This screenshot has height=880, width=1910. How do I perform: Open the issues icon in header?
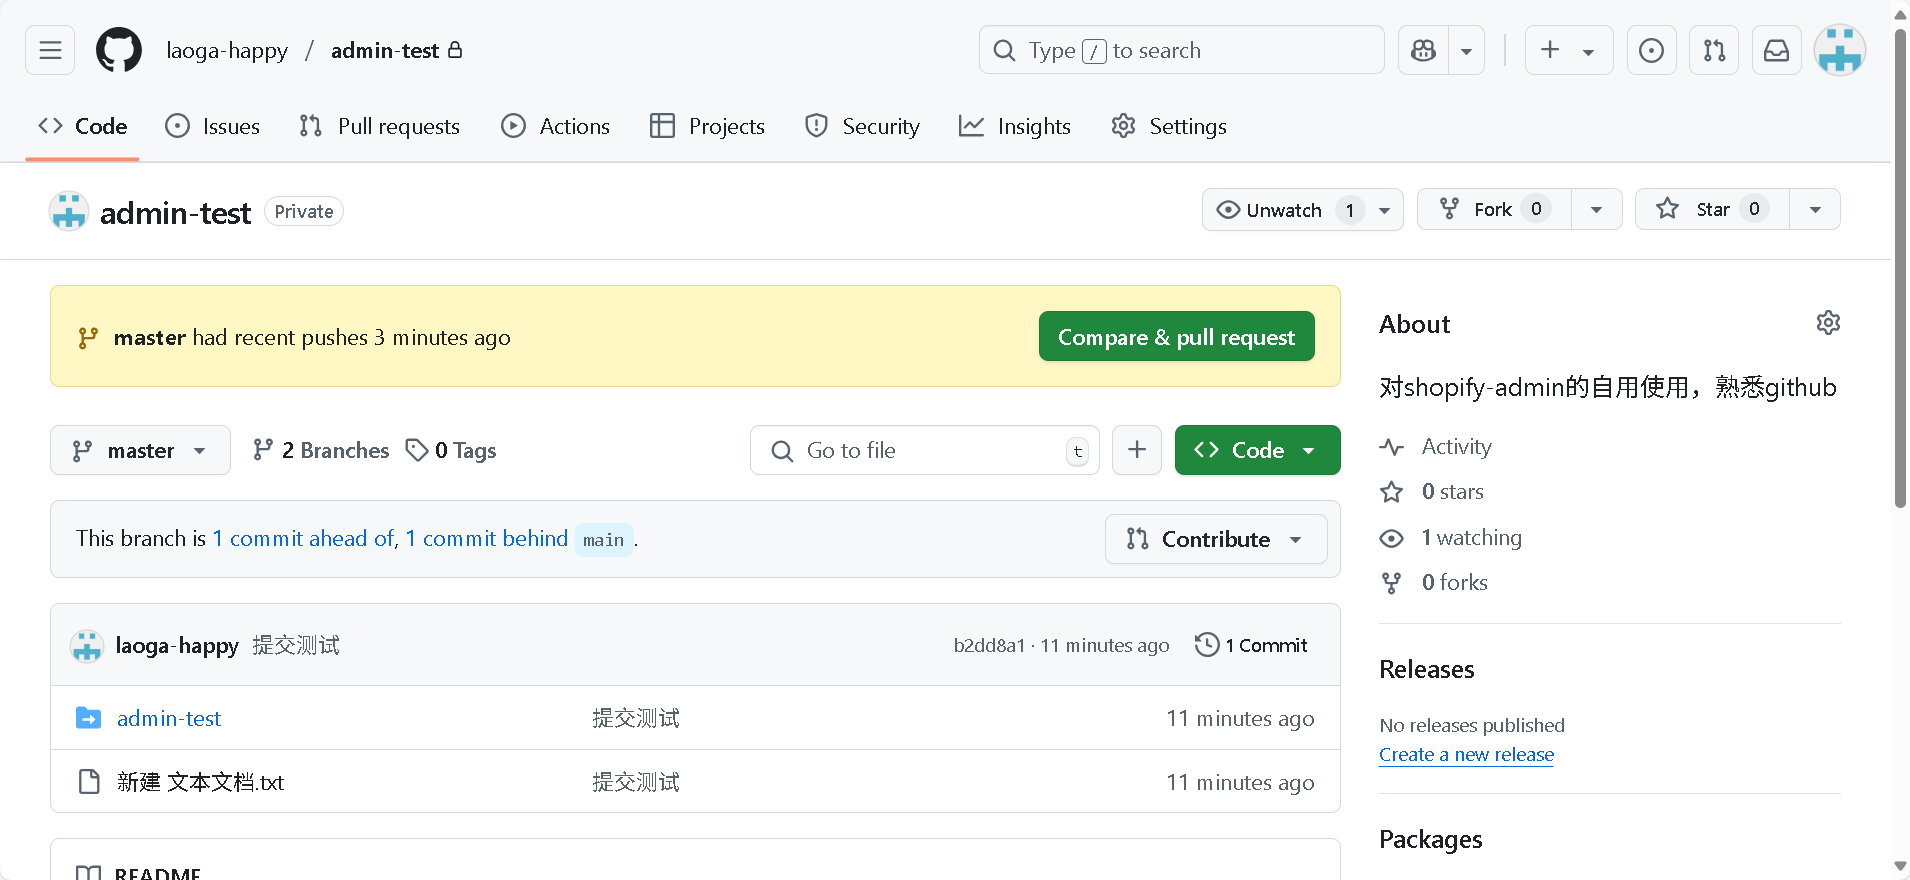[1652, 50]
